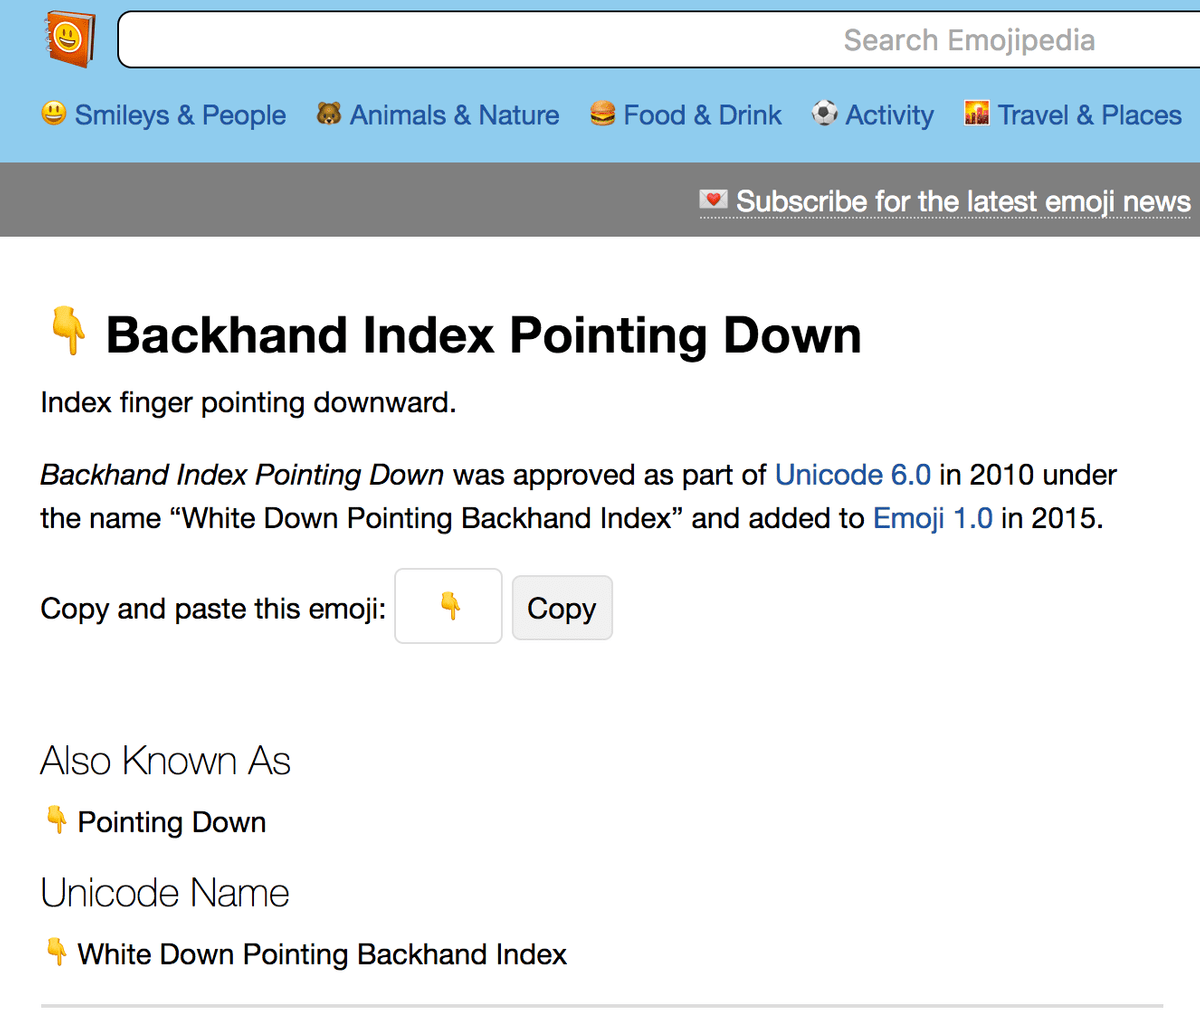Image resolution: width=1200 pixels, height=1014 pixels.
Task: Click the emoji beside White Down Pointing Backhand Index
Action: click(x=57, y=952)
